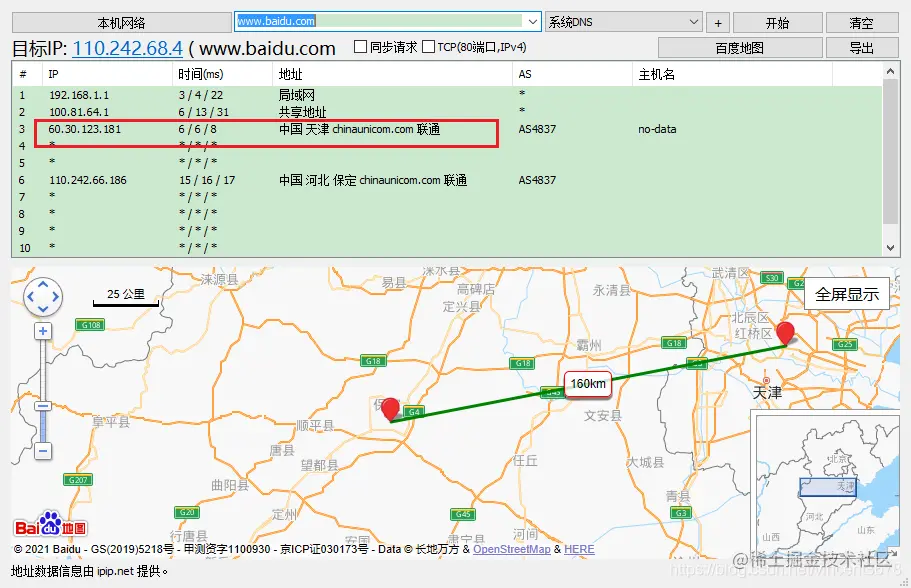Click the 本机网络 button
Screen dimensions: 911x588
(121, 23)
